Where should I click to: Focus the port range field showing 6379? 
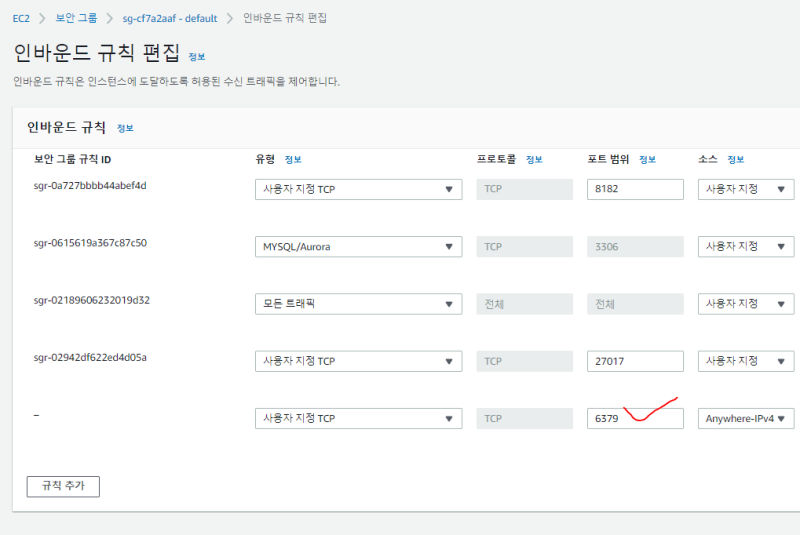click(634, 418)
